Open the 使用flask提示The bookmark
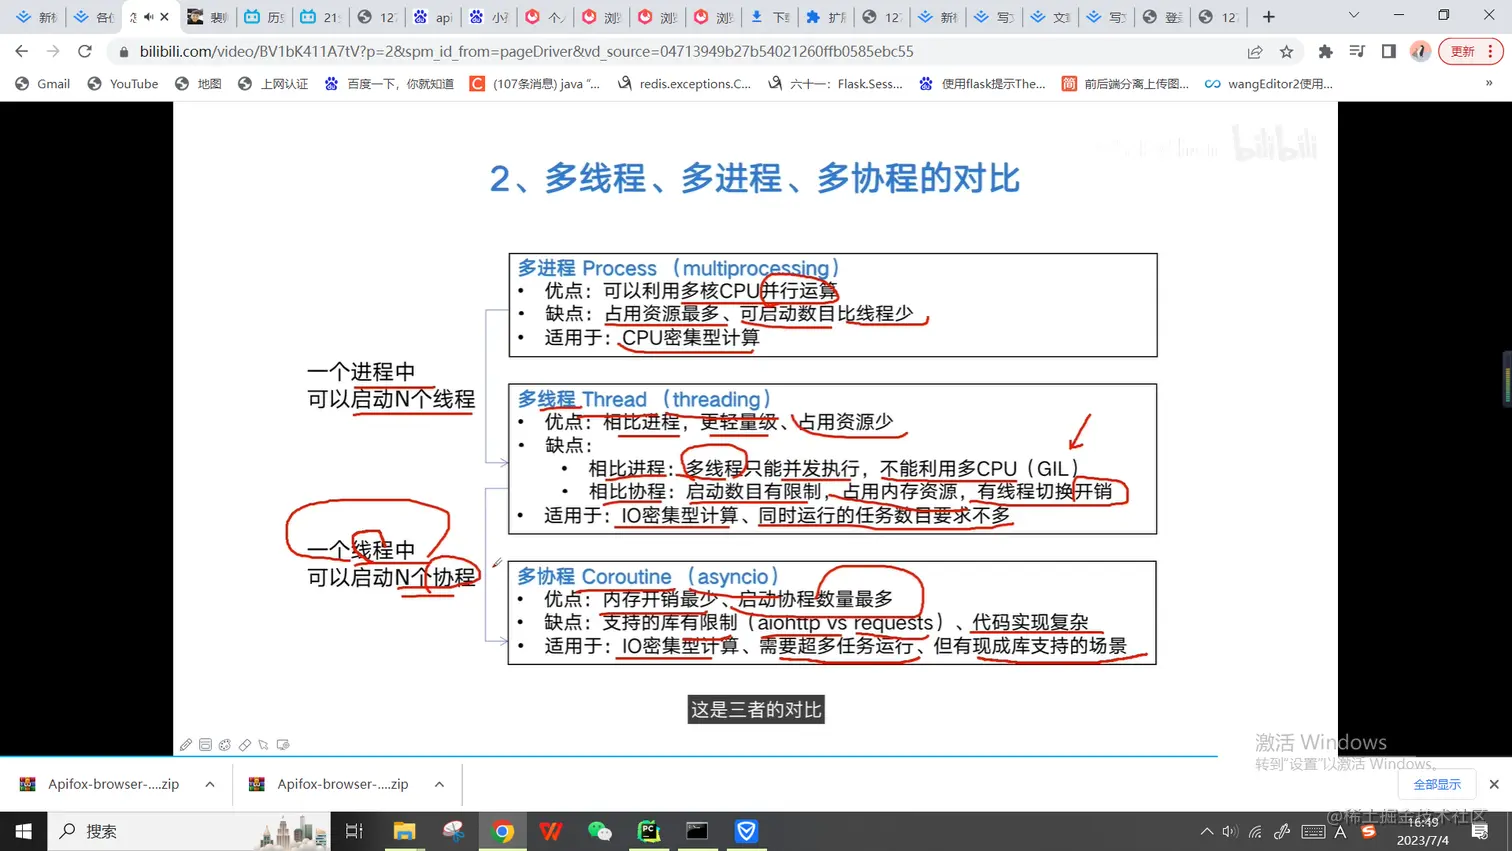This screenshot has width=1512, height=851. [982, 84]
